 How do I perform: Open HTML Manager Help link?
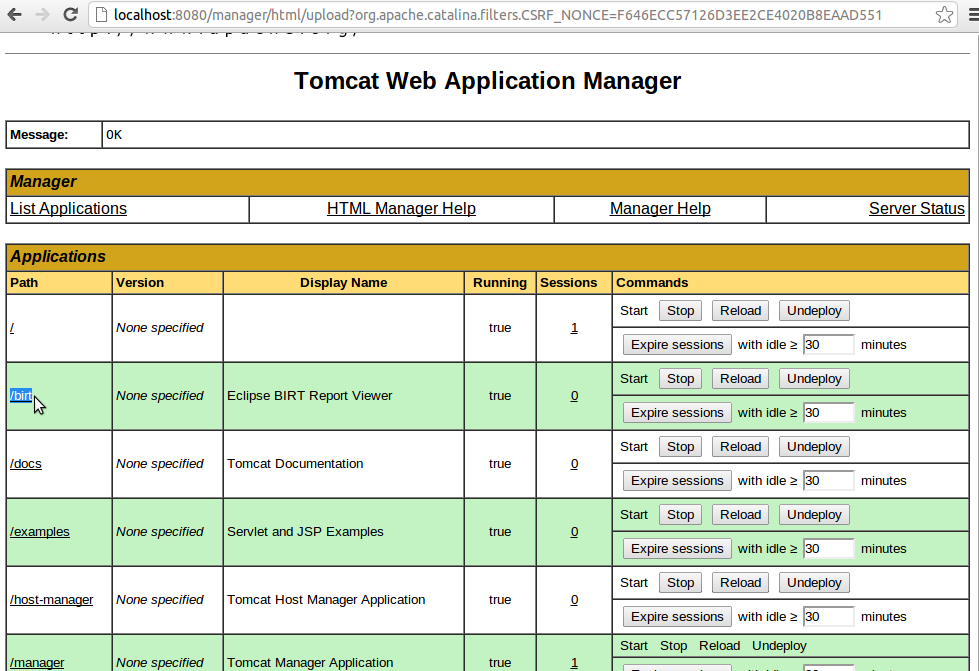401,209
